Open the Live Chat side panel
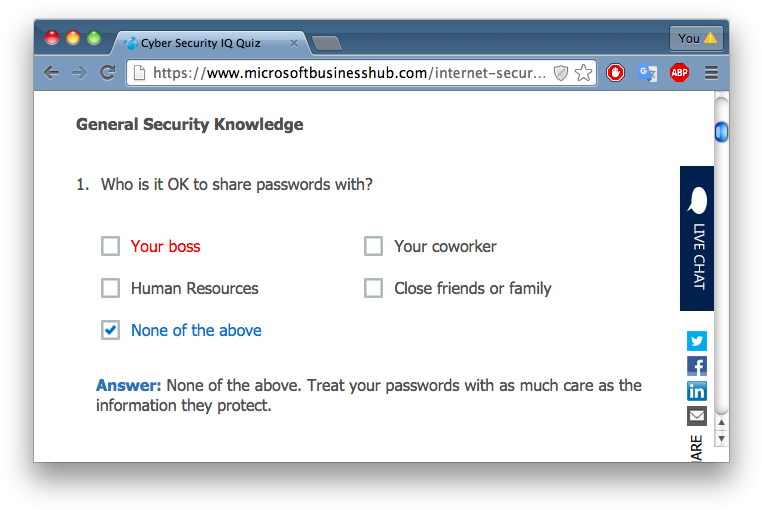Screen dimensions: 762x510 (x=697, y=238)
